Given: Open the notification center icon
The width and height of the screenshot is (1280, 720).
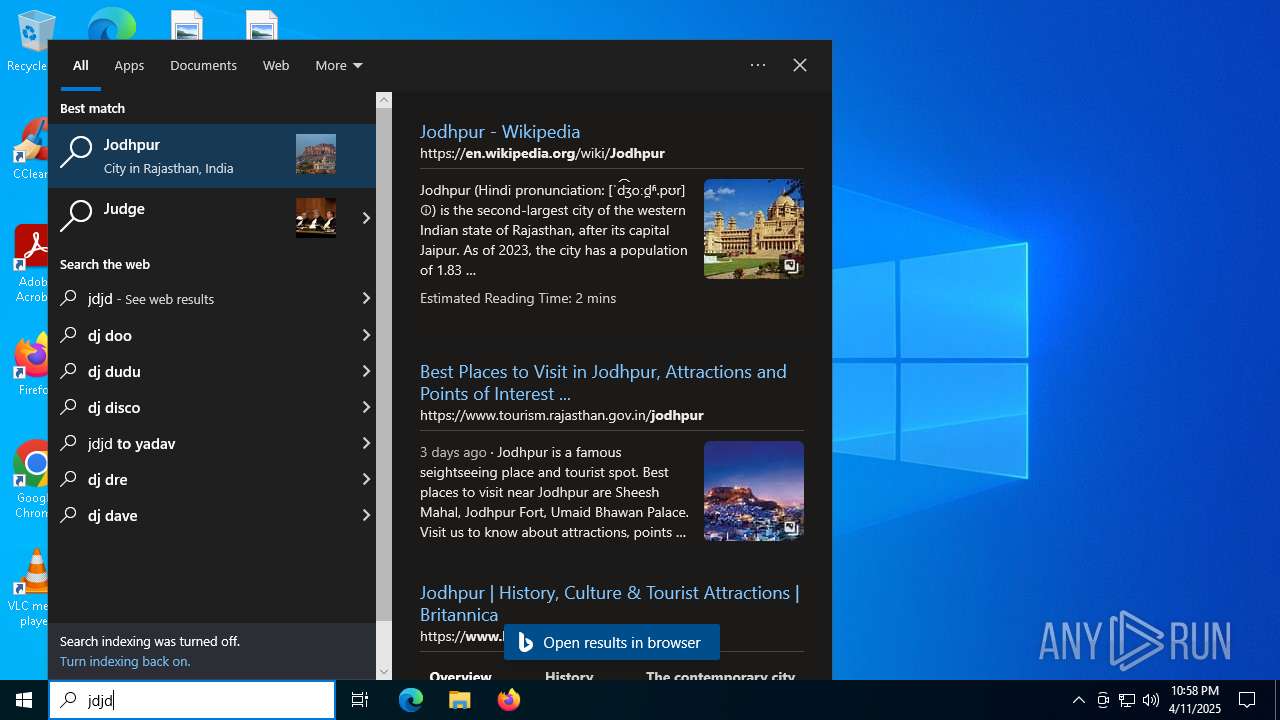Looking at the screenshot, I should point(1247,700).
